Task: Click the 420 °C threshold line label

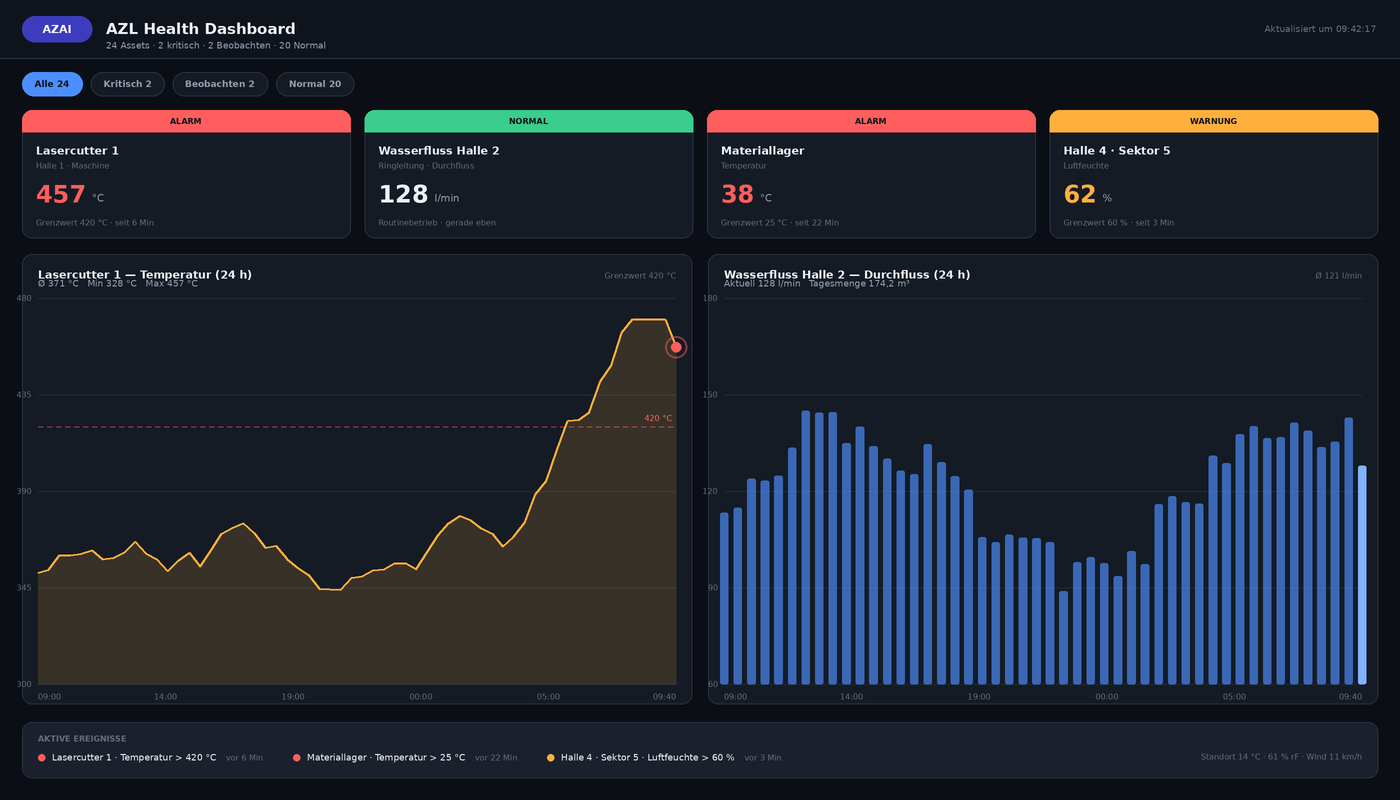Action: pyautogui.click(x=658, y=418)
